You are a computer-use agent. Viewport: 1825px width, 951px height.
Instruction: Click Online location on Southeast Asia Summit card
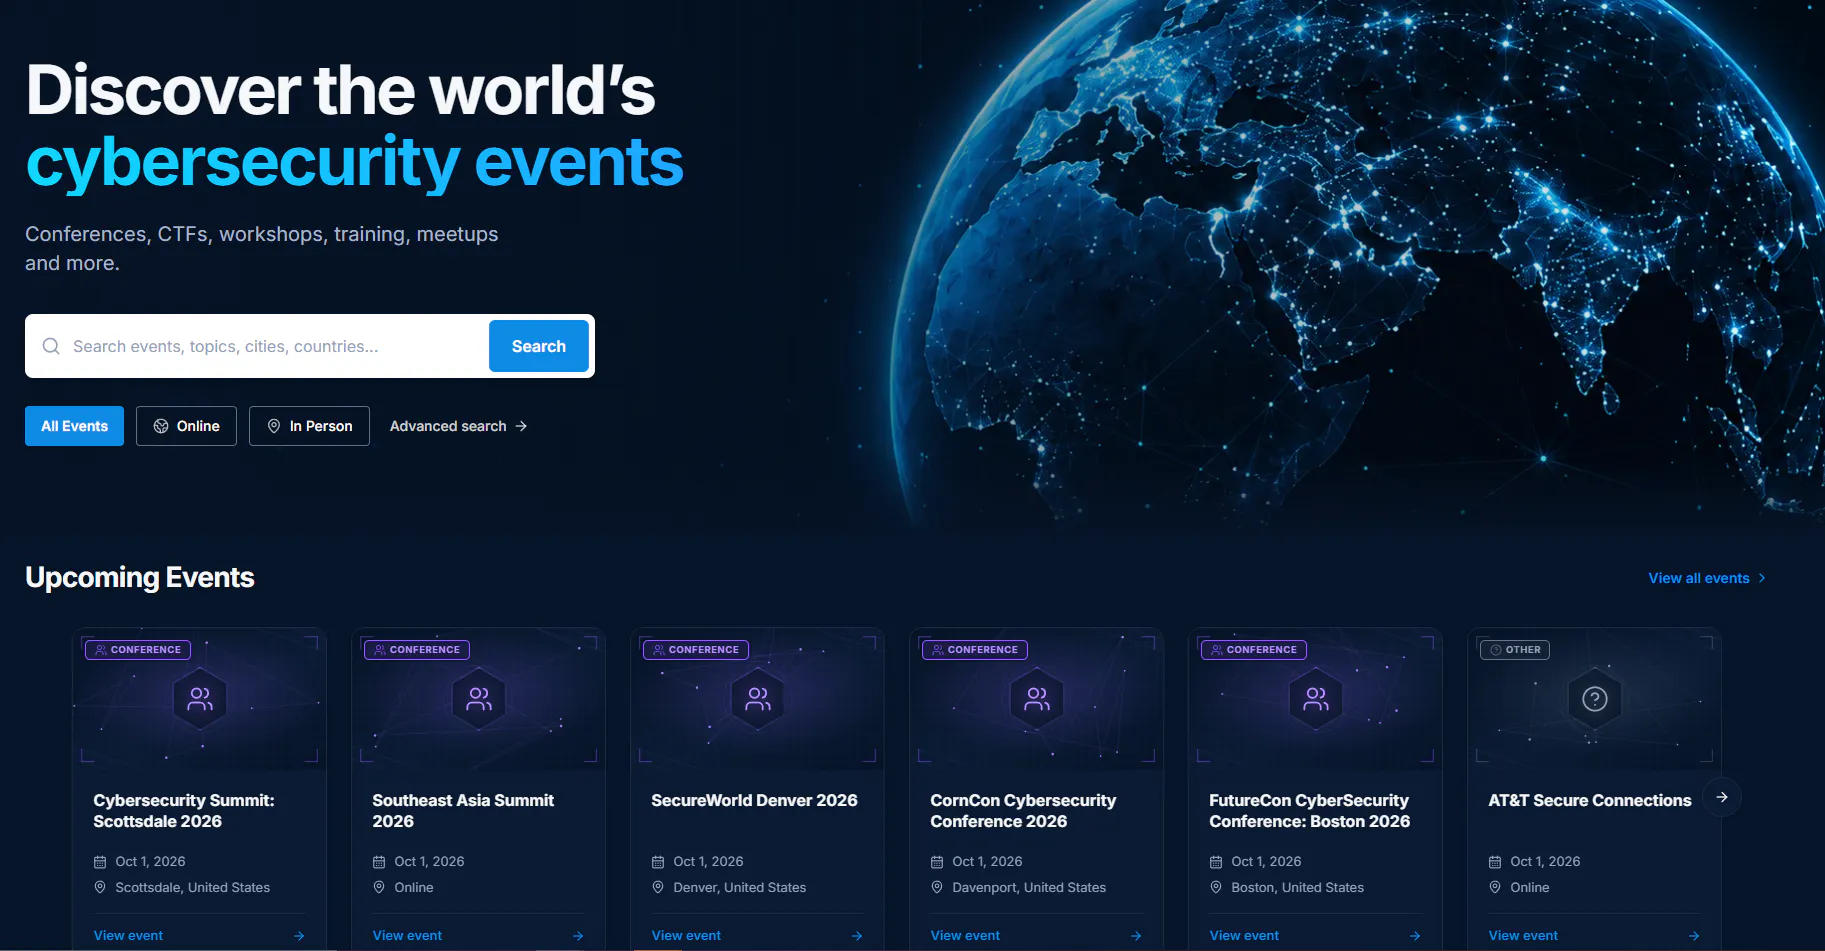(414, 887)
